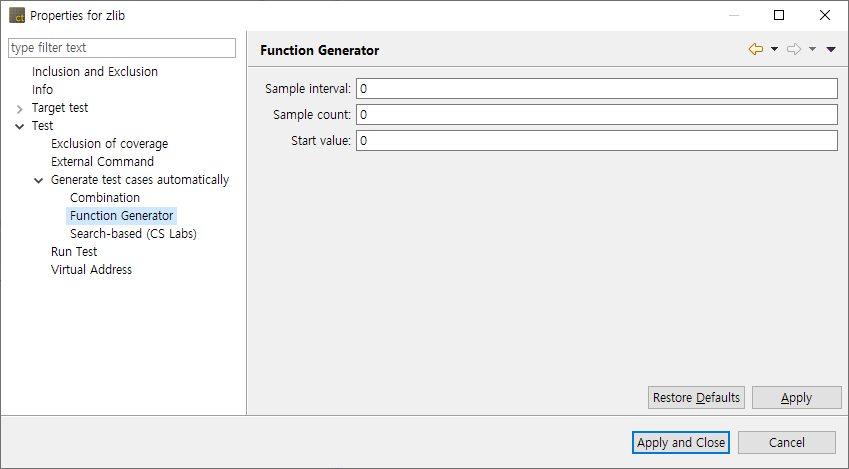Image resolution: width=849 pixels, height=469 pixels.
Task: Click the type filter text box
Action: [122, 48]
